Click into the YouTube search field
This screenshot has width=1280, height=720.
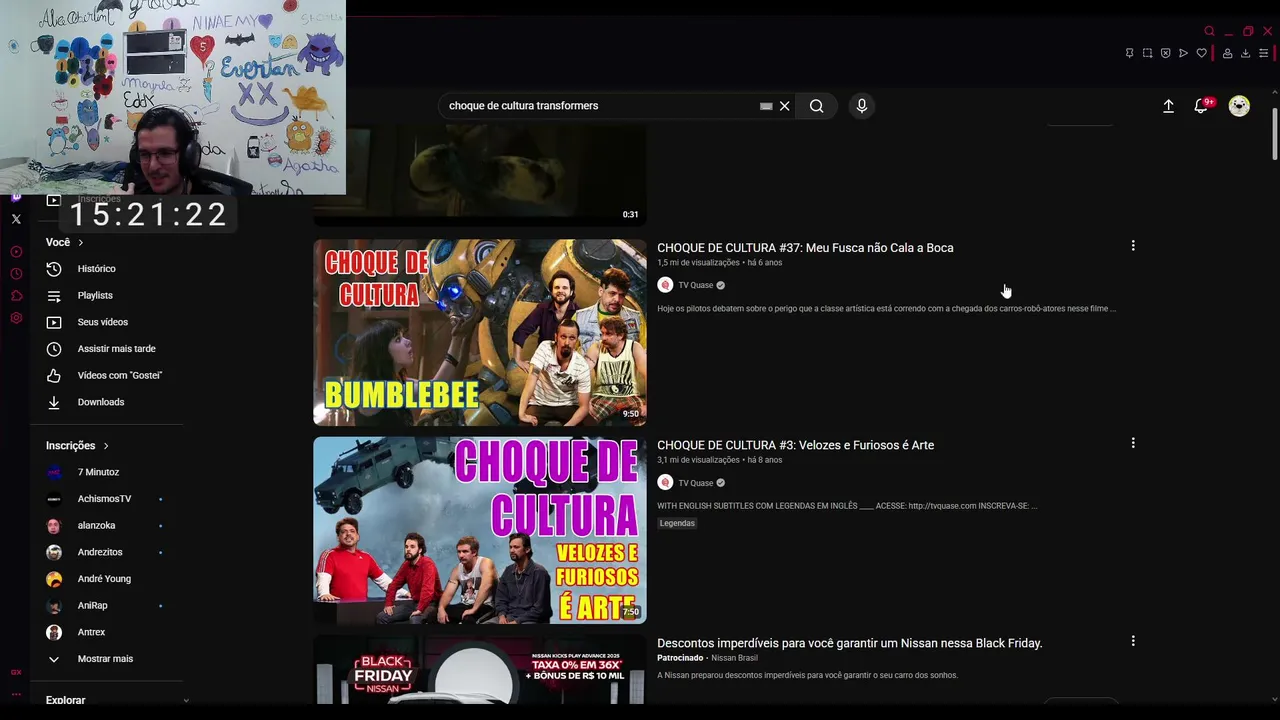600,106
